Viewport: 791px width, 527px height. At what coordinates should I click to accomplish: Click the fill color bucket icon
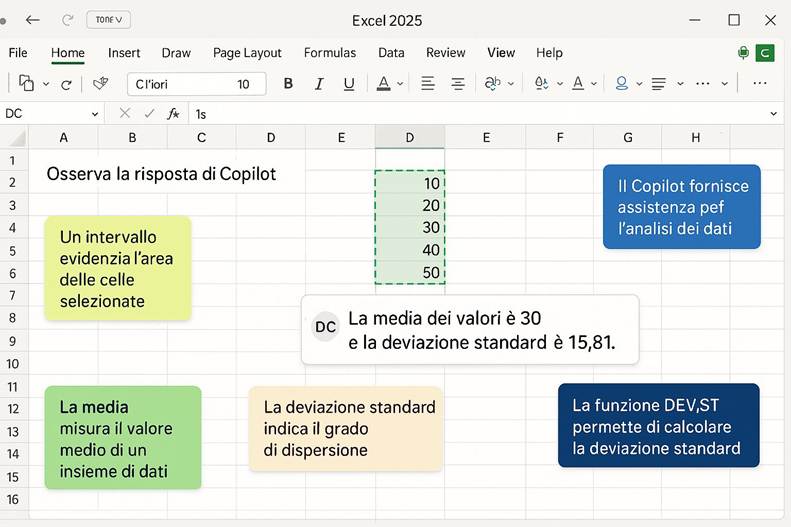(541, 83)
